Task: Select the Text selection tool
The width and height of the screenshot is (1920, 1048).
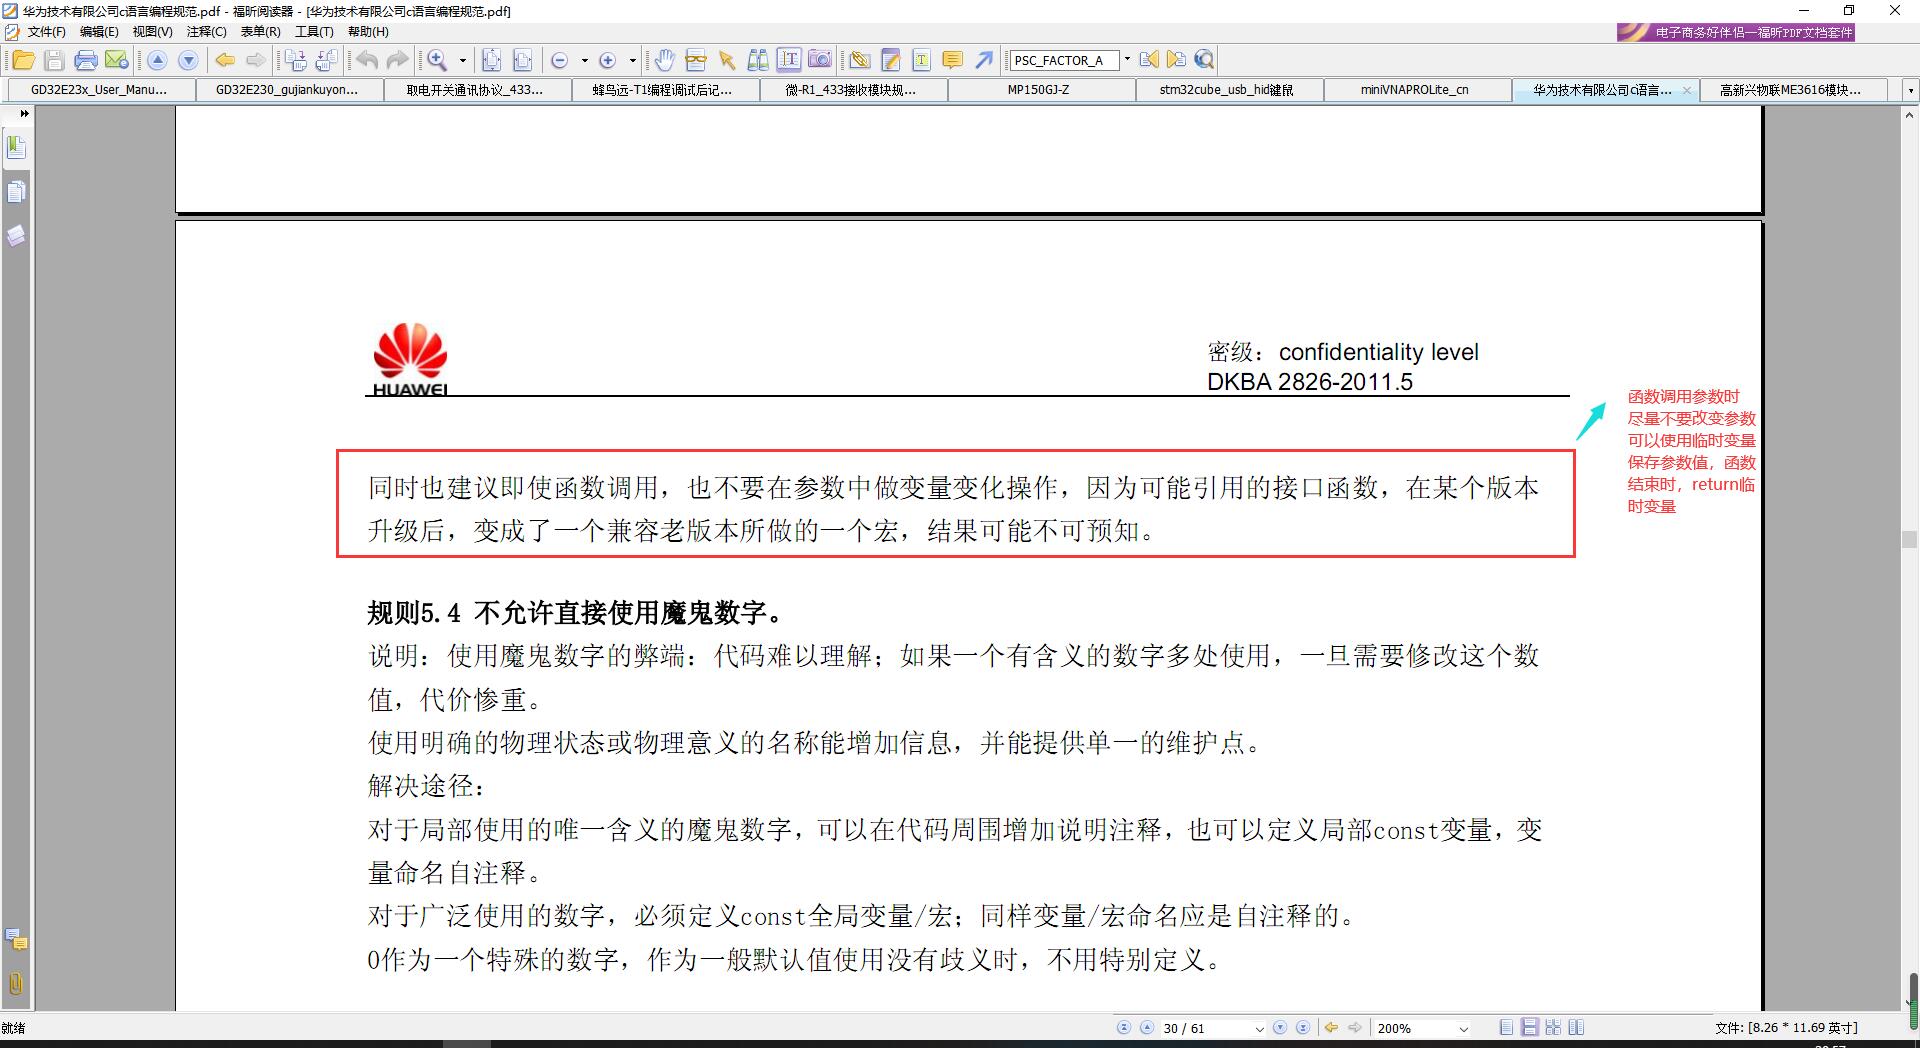Action: pos(789,60)
